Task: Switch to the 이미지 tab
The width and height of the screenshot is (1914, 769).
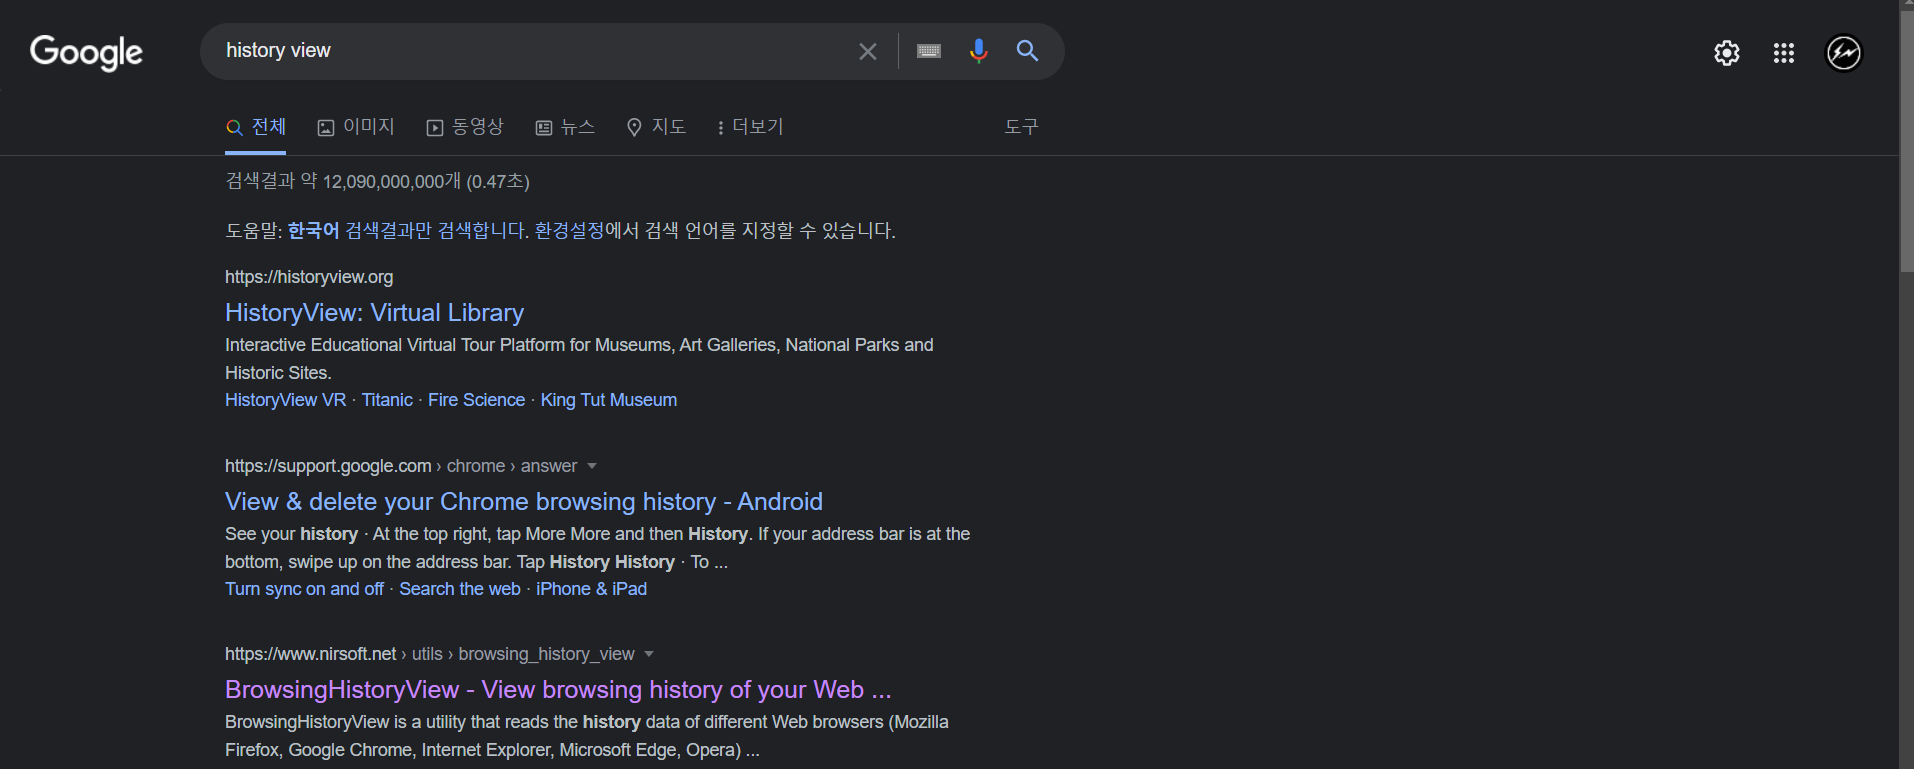Action: coord(356,127)
